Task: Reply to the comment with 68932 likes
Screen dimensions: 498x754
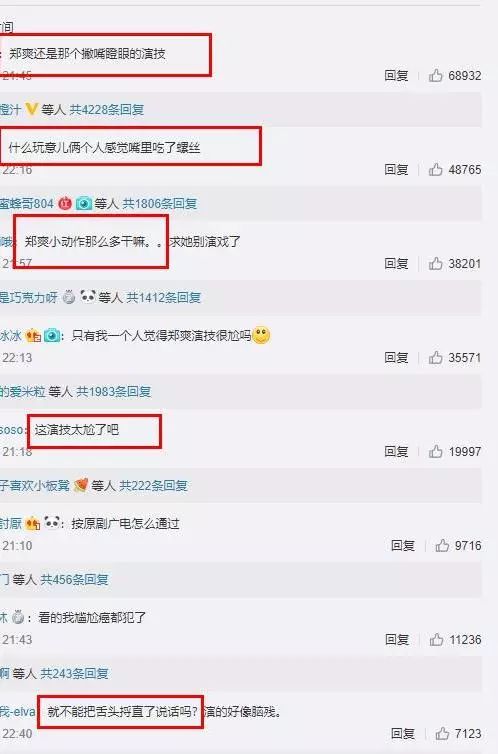Action: click(396, 75)
